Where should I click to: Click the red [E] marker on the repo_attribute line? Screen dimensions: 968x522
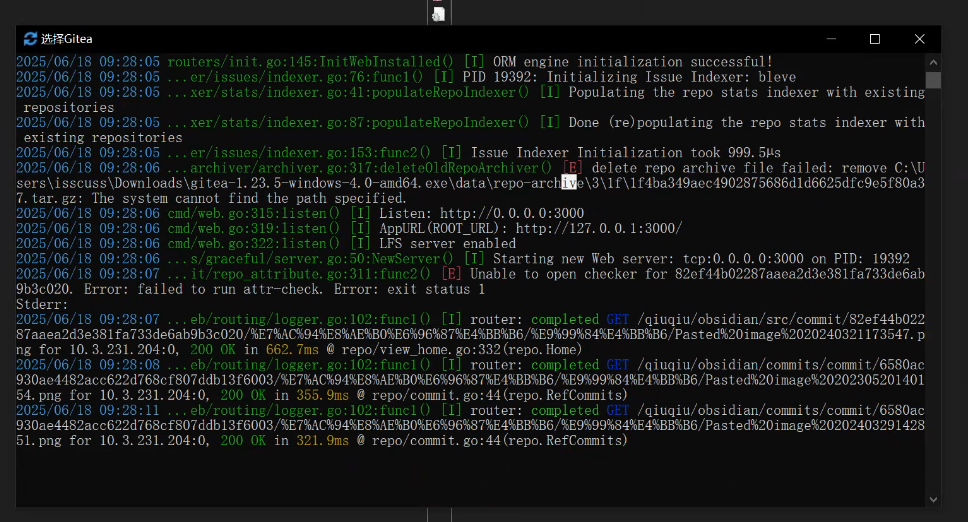point(451,274)
